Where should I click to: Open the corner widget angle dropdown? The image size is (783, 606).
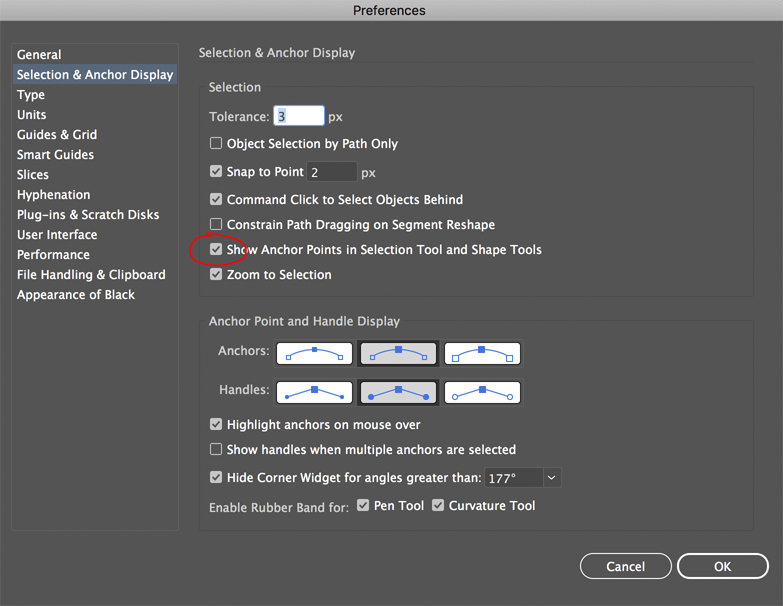(x=551, y=478)
